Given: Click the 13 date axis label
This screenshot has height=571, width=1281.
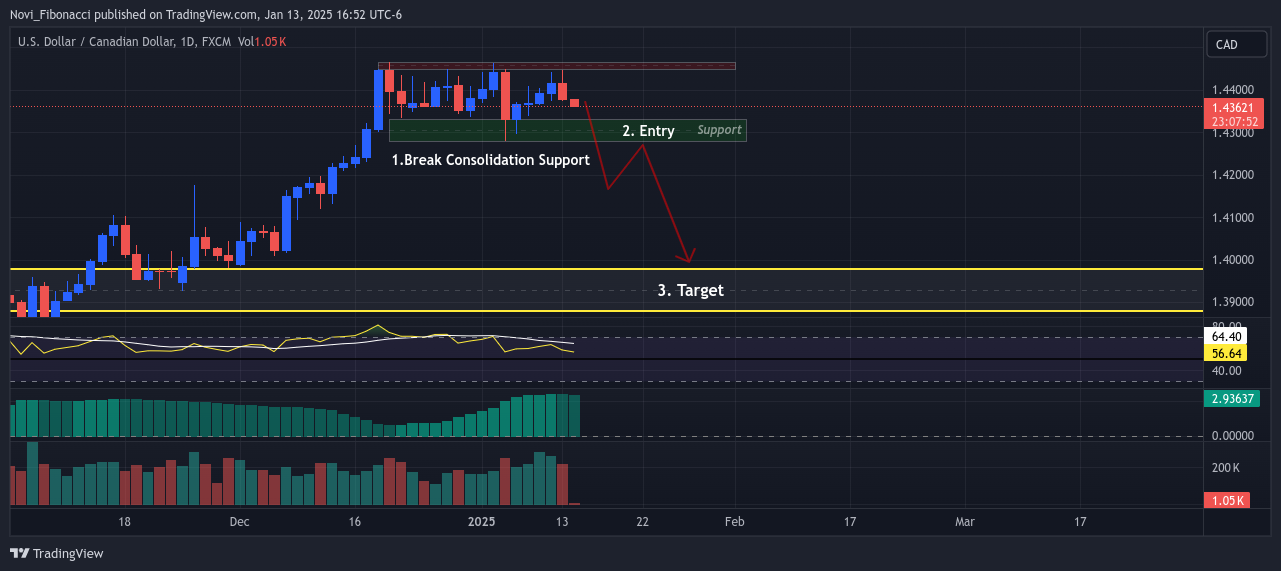Looking at the screenshot, I should (x=562, y=522).
